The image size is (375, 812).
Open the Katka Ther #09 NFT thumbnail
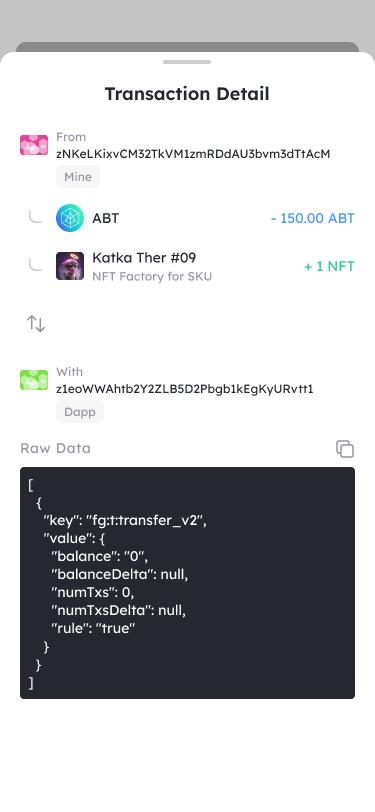70,266
